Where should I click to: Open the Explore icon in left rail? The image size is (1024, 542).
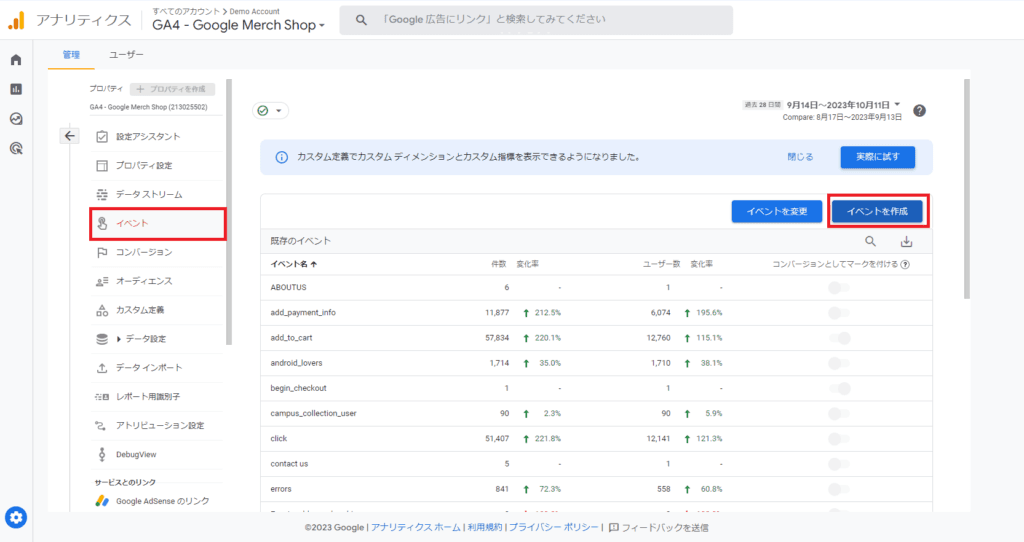[16, 119]
